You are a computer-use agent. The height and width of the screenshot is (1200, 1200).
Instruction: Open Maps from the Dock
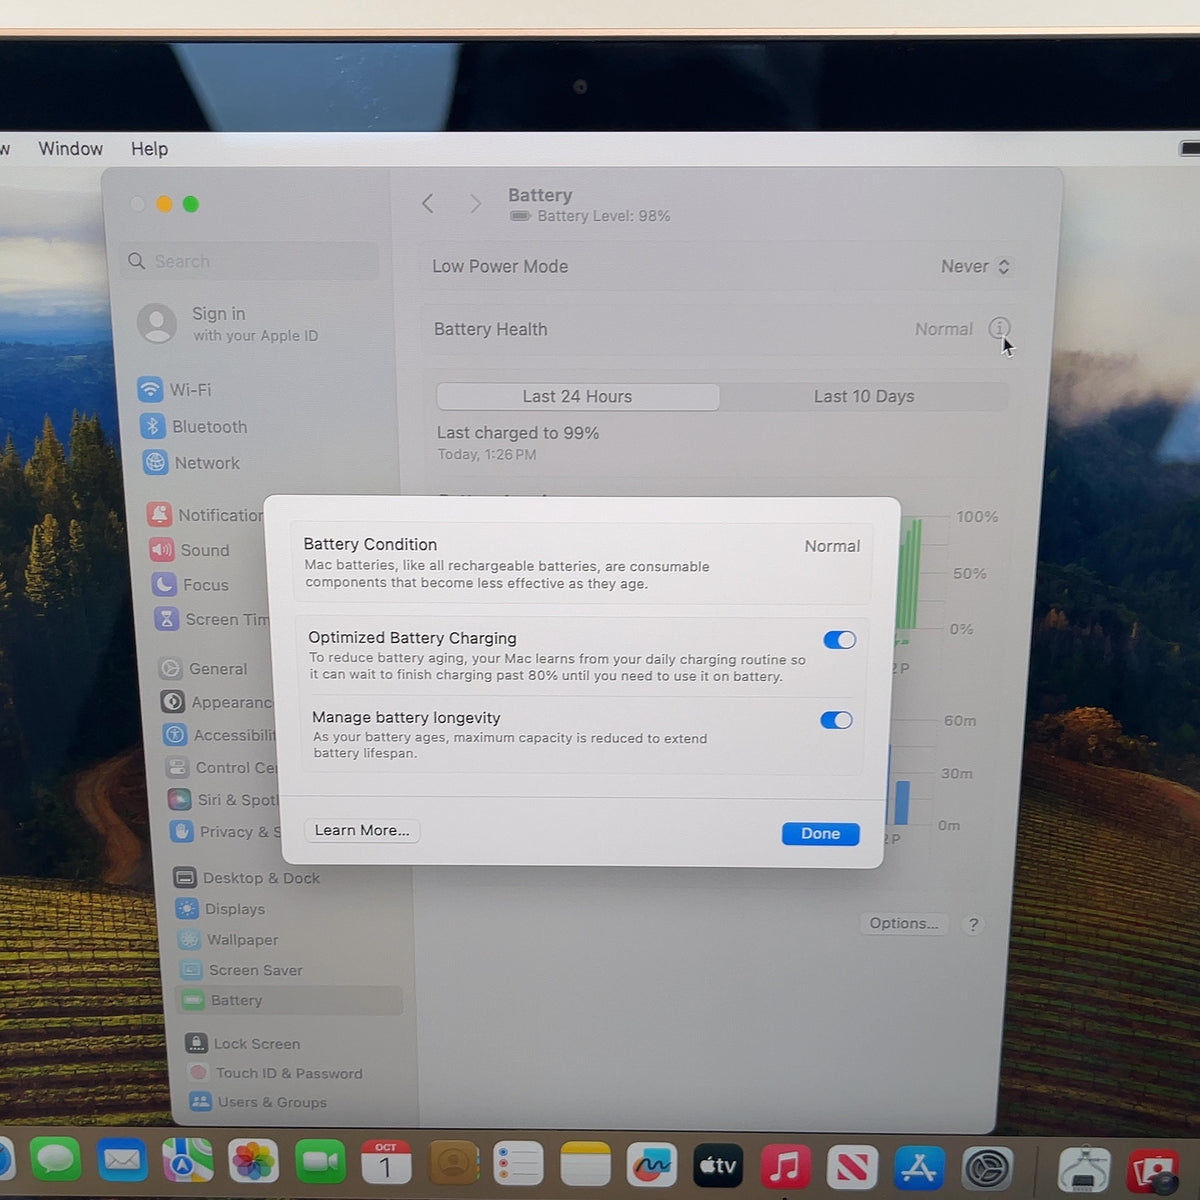click(x=188, y=1163)
